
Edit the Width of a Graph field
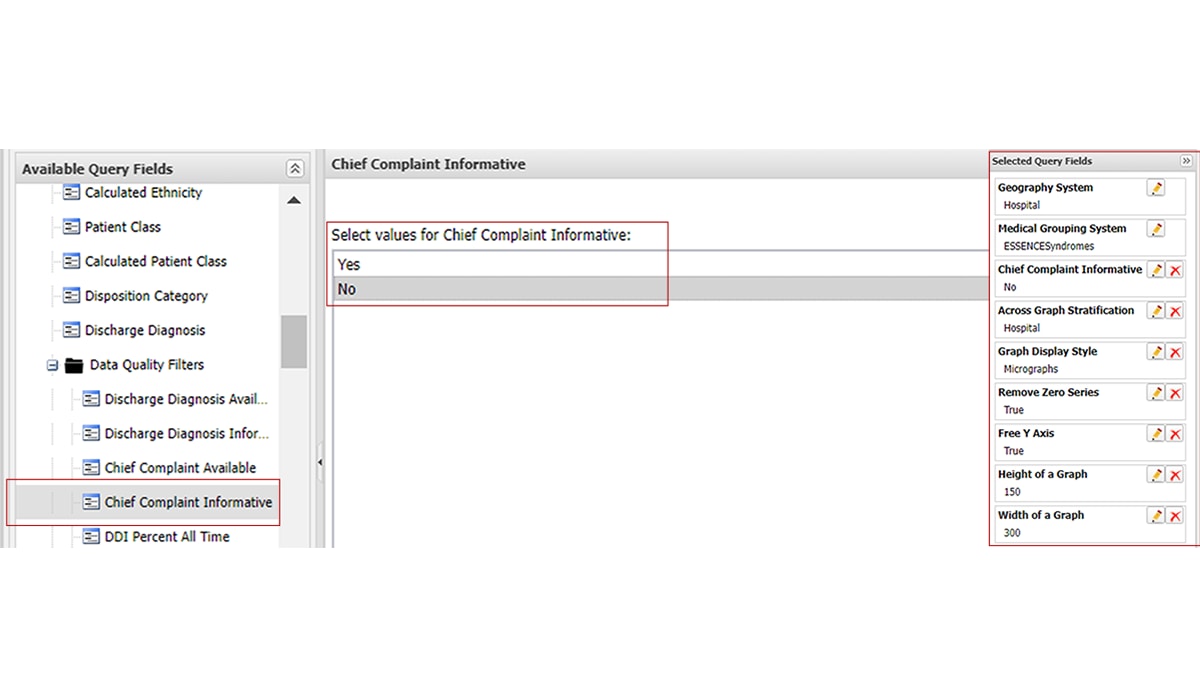click(1156, 516)
